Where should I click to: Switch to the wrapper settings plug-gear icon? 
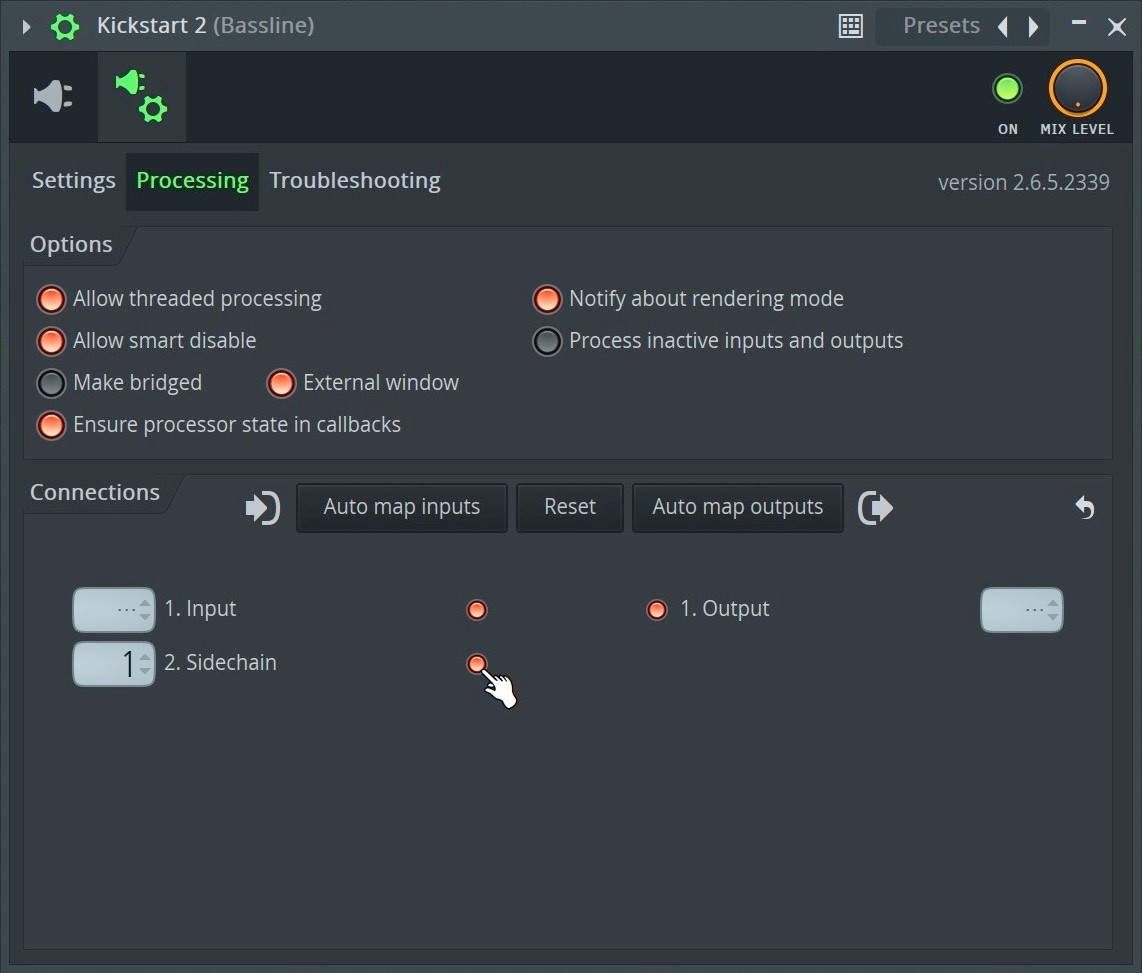pos(141,96)
